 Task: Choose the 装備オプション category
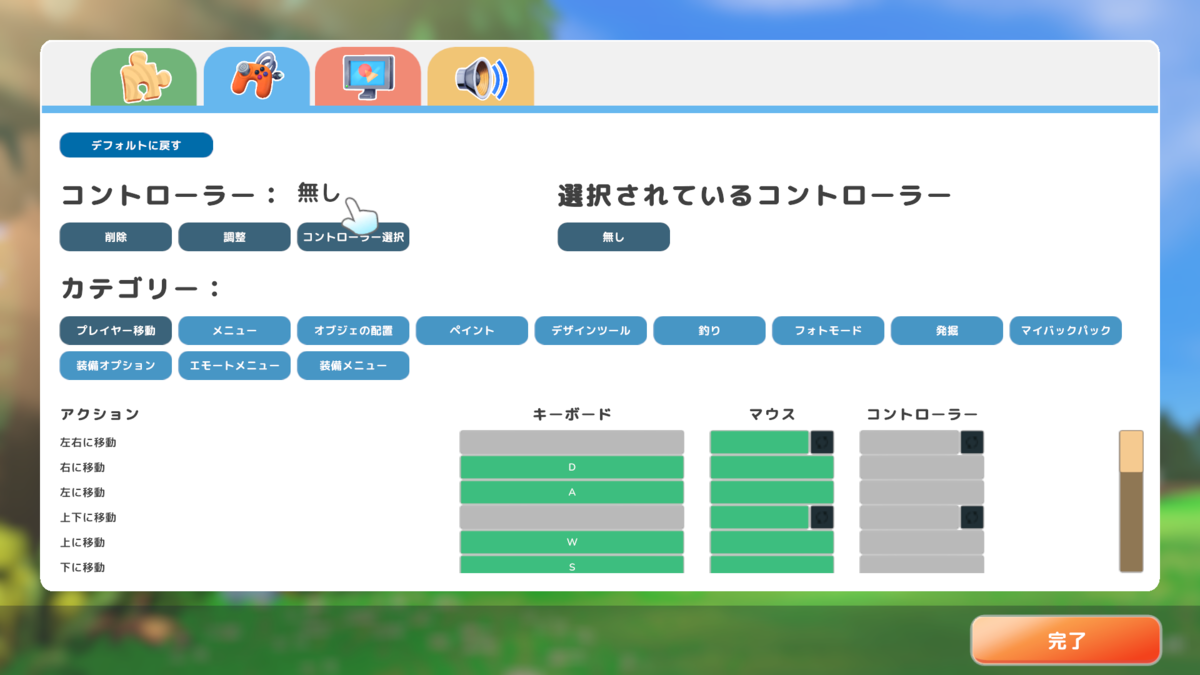(x=115, y=366)
